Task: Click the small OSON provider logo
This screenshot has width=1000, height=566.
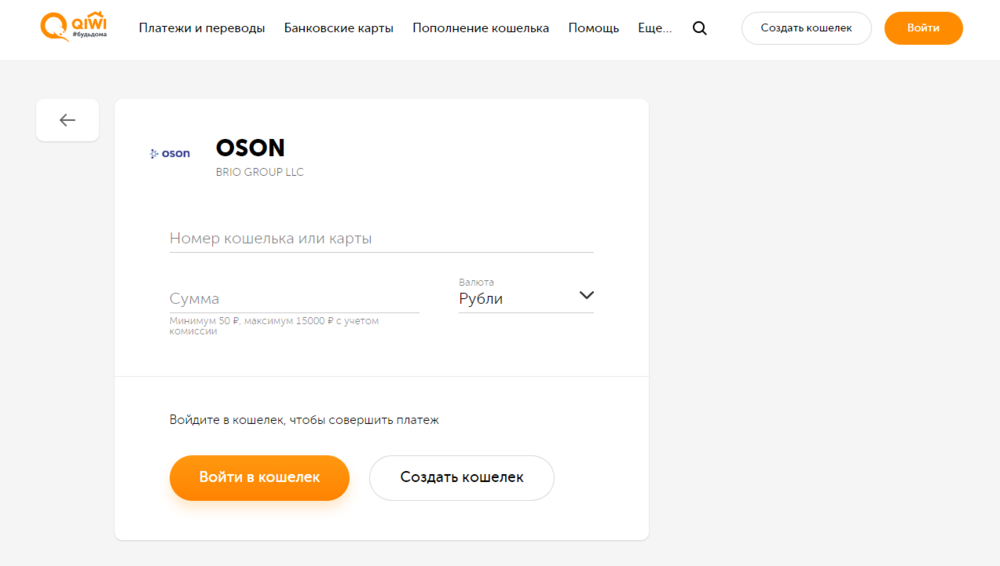Action: tap(170, 153)
